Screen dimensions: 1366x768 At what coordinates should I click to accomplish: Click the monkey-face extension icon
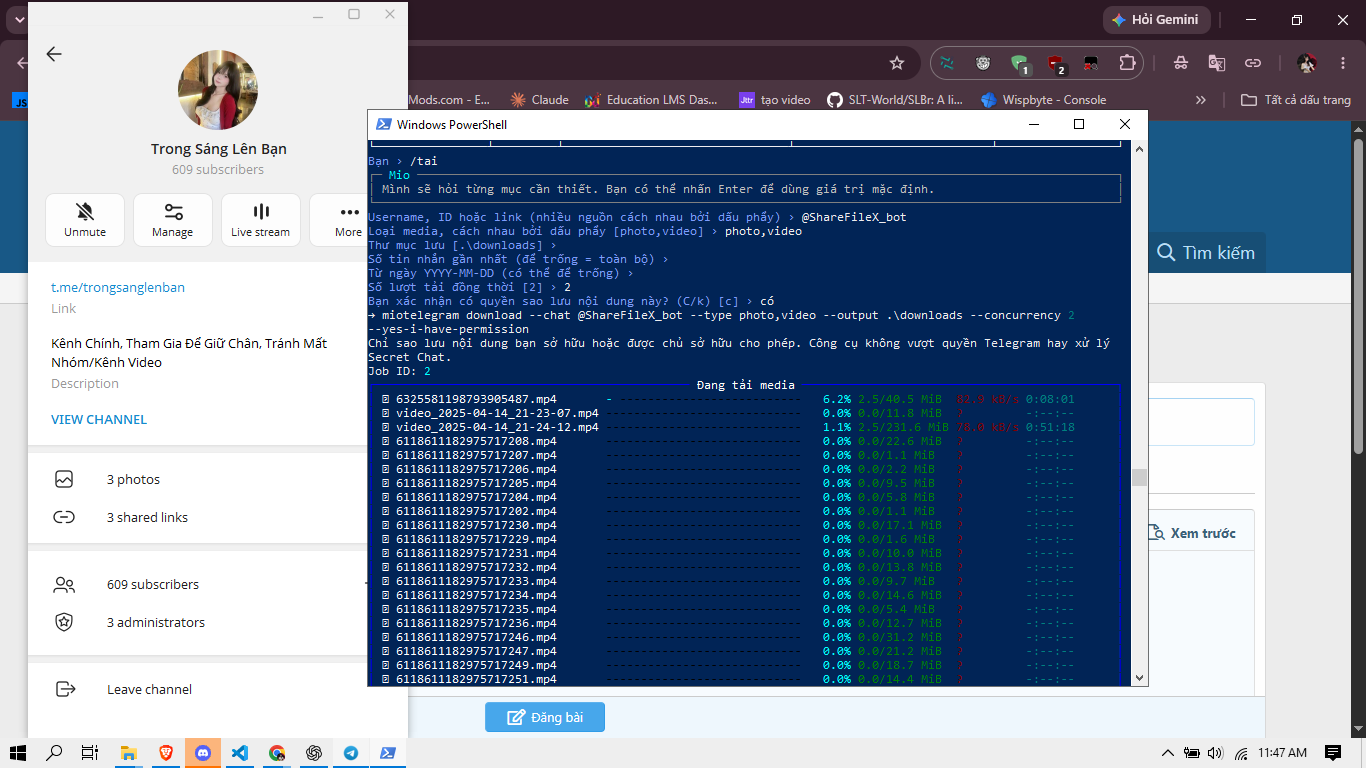[x=984, y=63]
